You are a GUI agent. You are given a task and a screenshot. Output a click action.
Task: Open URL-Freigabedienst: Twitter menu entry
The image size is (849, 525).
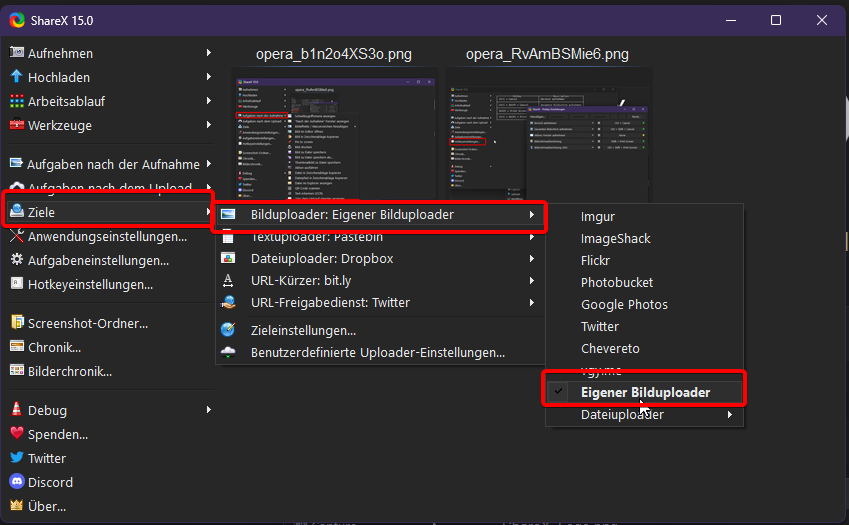click(x=329, y=303)
